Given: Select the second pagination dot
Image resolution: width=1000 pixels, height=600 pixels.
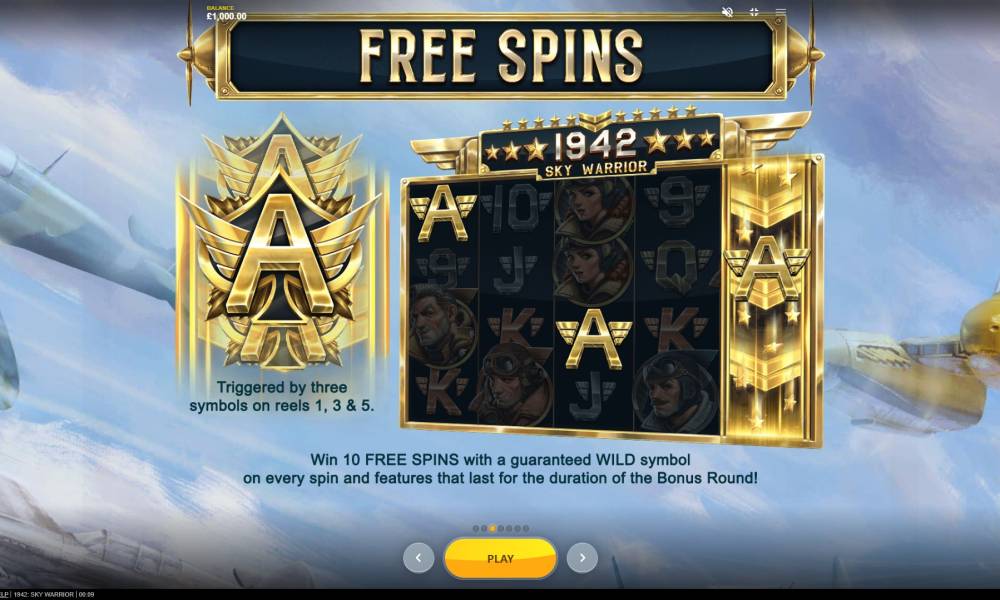Looking at the screenshot, I should (484, 529).
